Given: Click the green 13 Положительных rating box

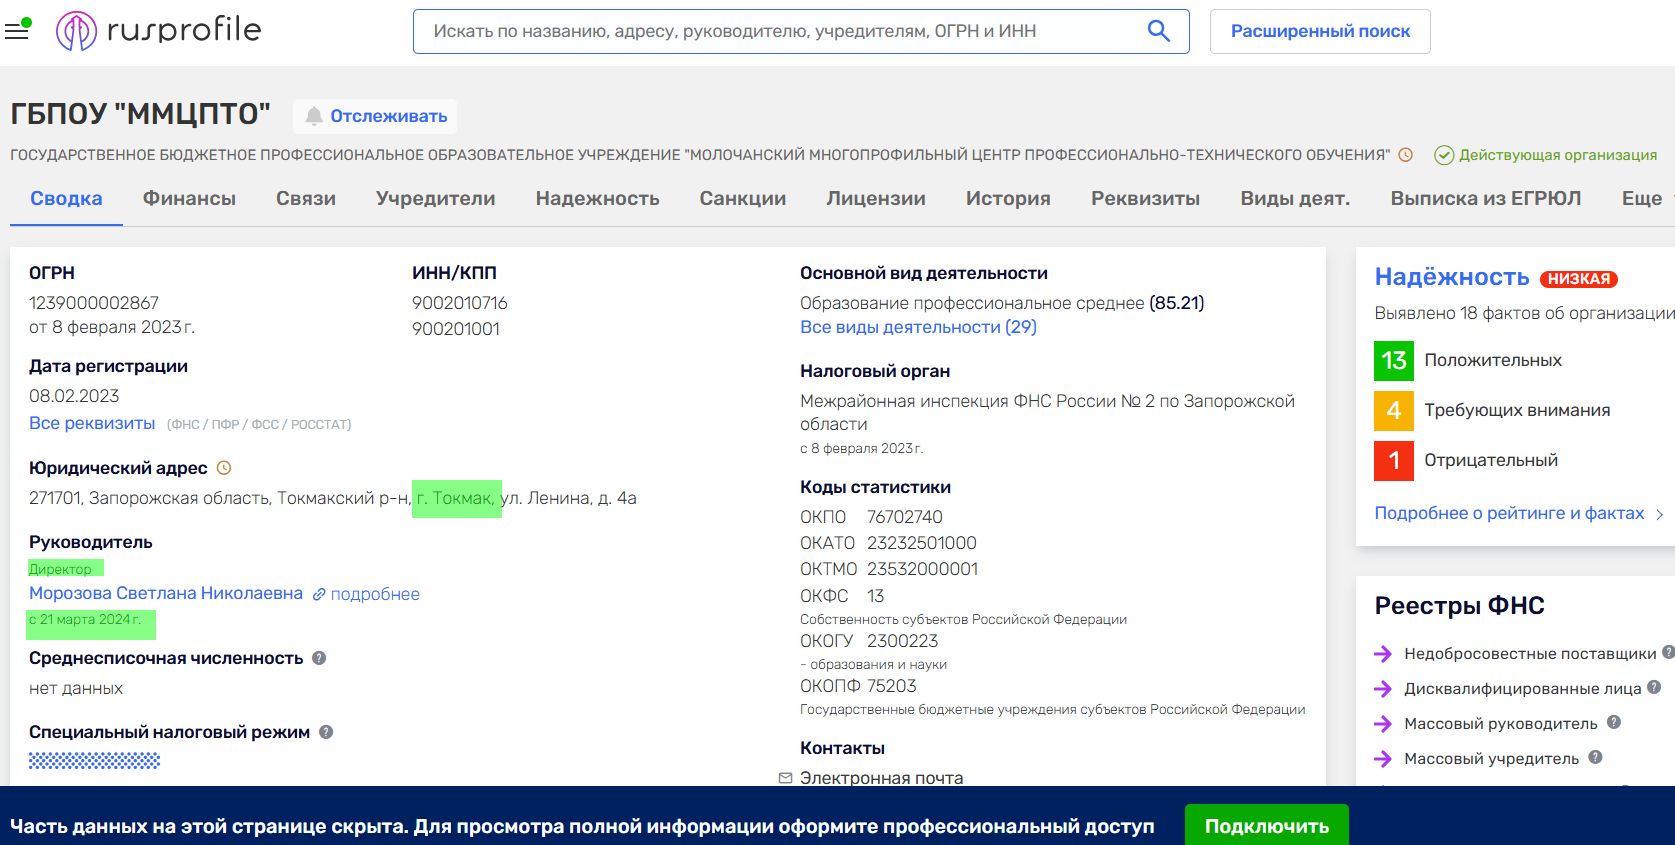Looking at the screenshot, I should (1393, 360).
